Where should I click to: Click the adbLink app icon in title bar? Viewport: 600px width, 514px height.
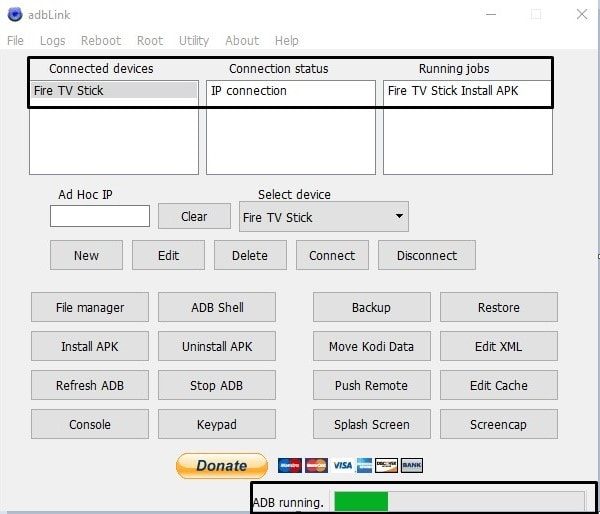(x=15, y=15)
